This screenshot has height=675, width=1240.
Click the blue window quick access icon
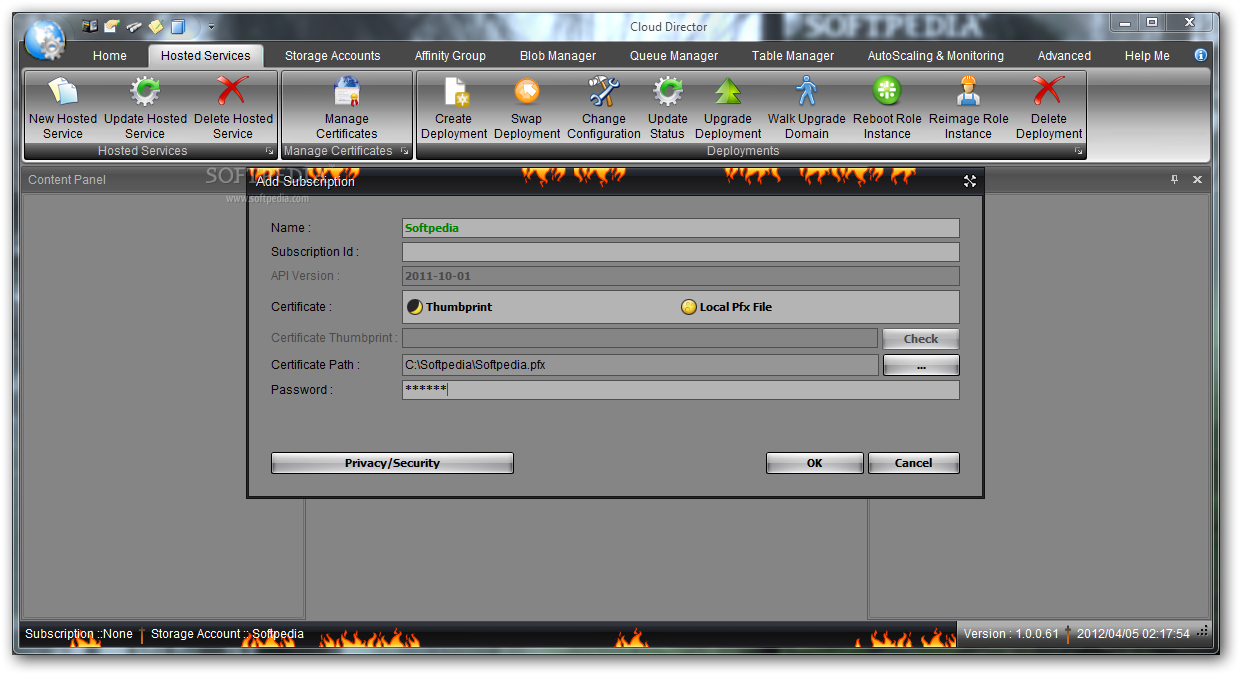pos(177,26)
